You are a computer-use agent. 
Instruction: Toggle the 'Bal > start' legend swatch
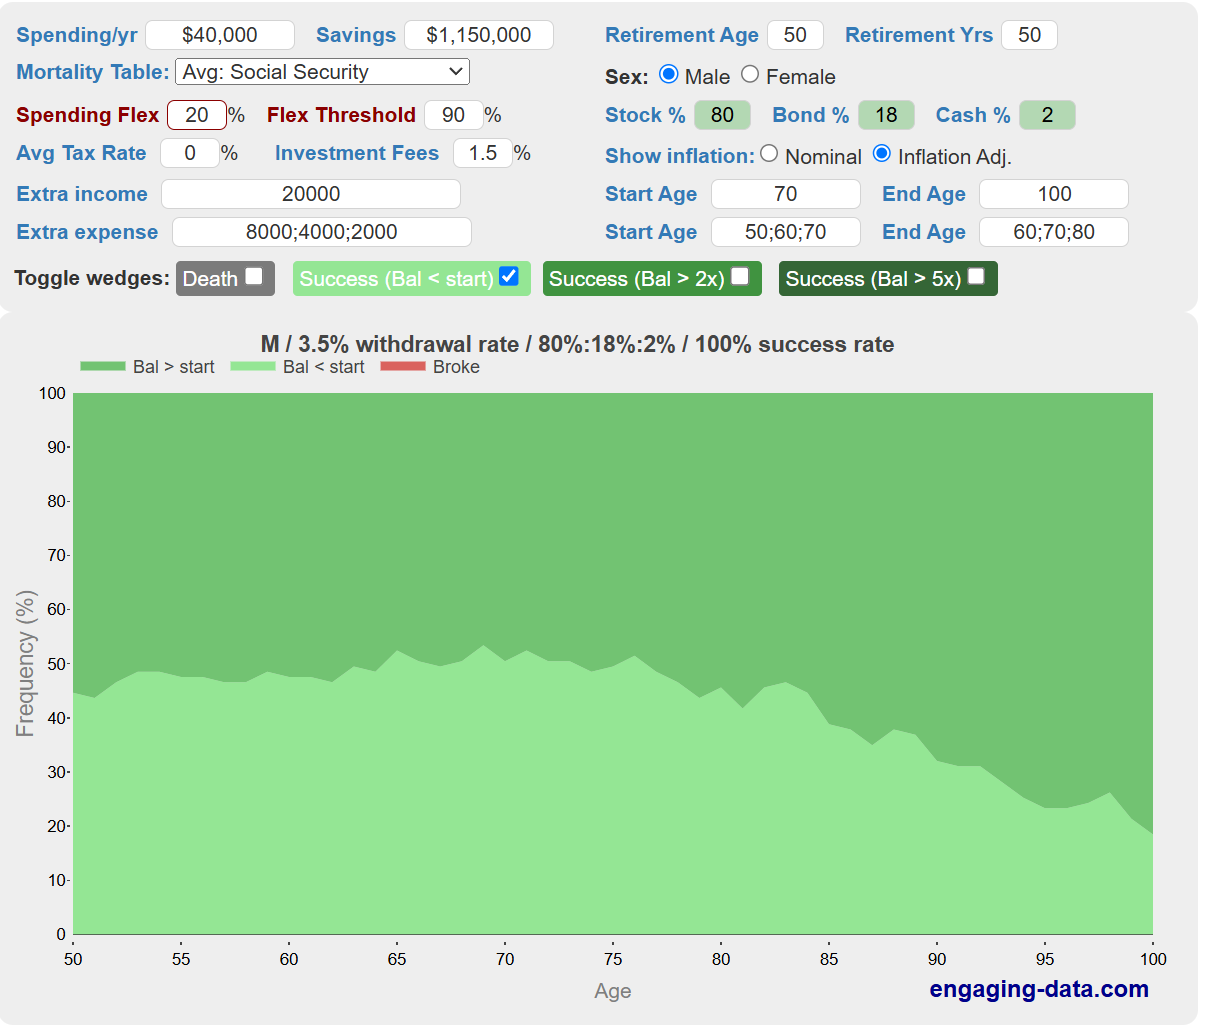point(103,367)
